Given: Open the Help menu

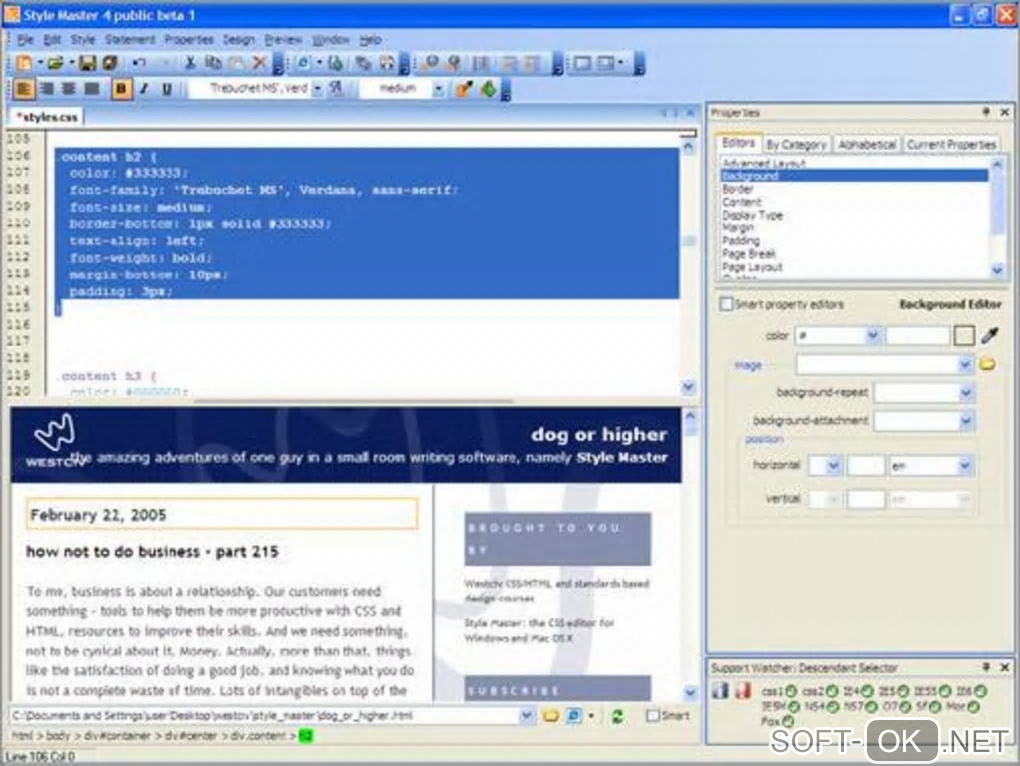Looking at the screenshot, I should tap(370, 40).
